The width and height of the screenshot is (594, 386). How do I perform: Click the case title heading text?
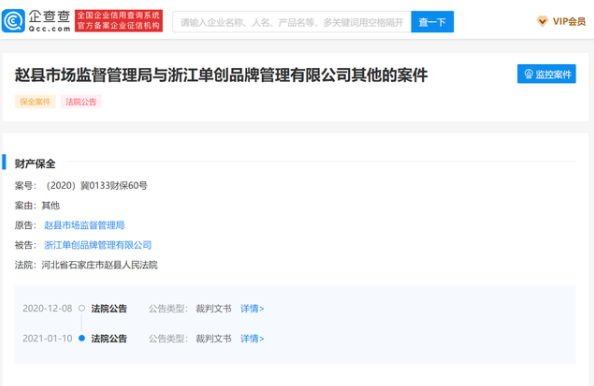point(221,75)
